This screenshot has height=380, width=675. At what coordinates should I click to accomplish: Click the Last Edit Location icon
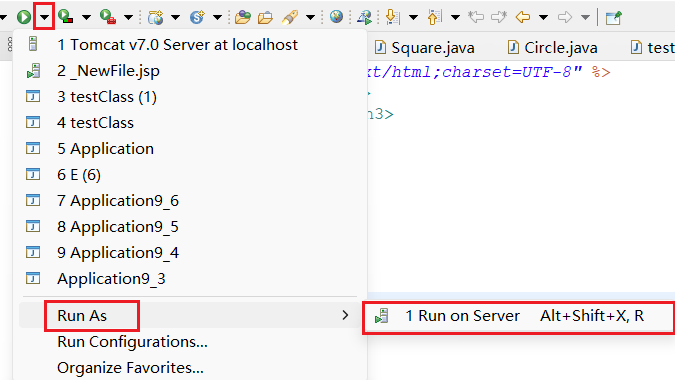pos(476,17)
